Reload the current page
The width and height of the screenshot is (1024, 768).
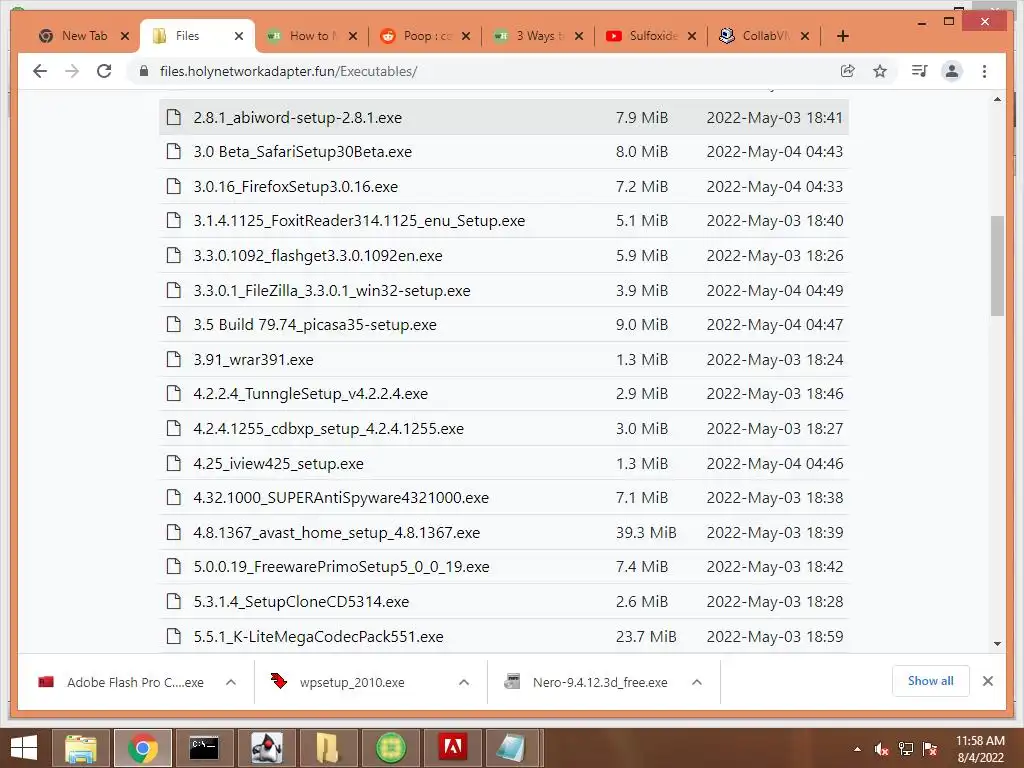click(104, 71)
